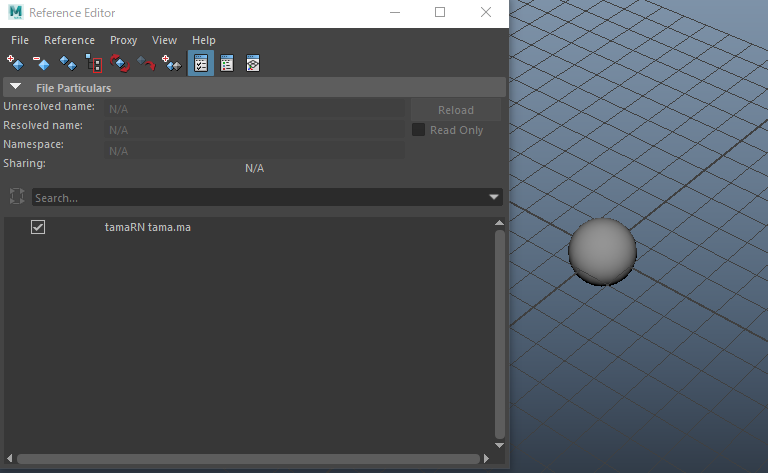The height and width of the screenshot is (473, 768).
Task: Open the File menu
Action: coord(20,40)
